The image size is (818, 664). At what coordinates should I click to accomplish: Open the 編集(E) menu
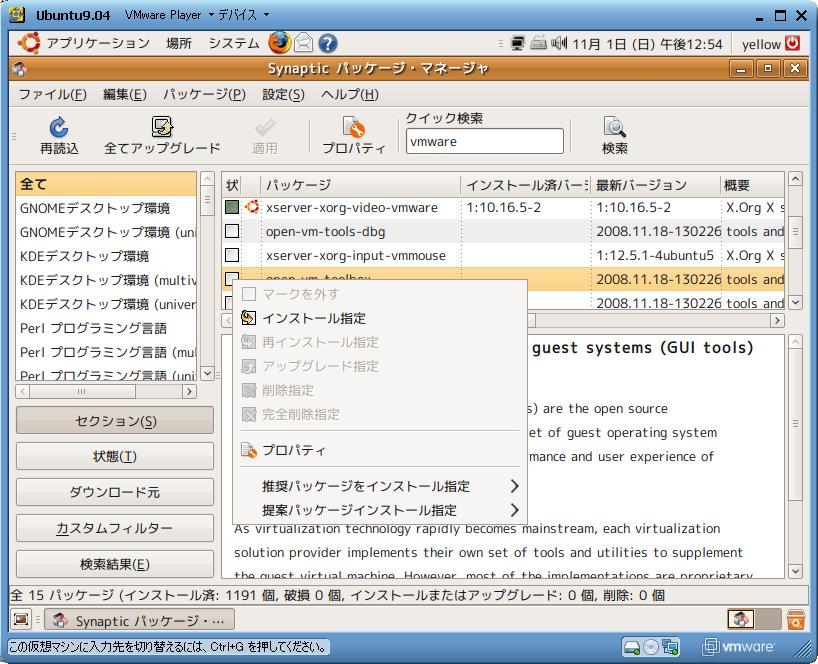[x=125, y=94]
